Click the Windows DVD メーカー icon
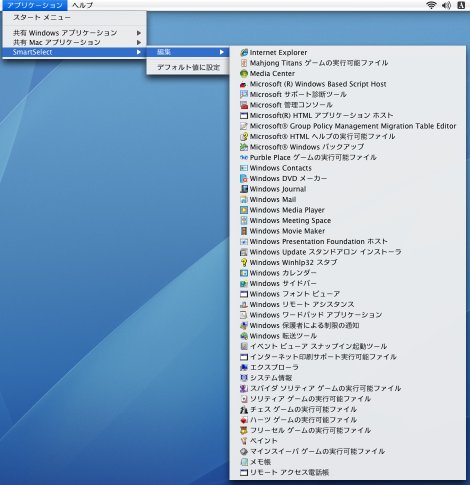Image resolution: width=470 pixels, height=485 pixels. point(244,178)
